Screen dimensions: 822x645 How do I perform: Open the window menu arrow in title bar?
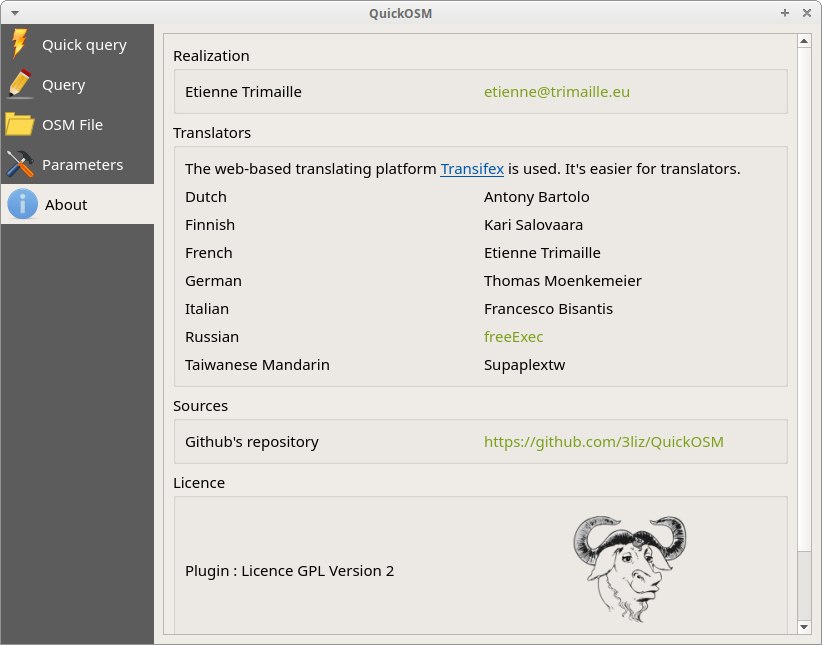15,13
